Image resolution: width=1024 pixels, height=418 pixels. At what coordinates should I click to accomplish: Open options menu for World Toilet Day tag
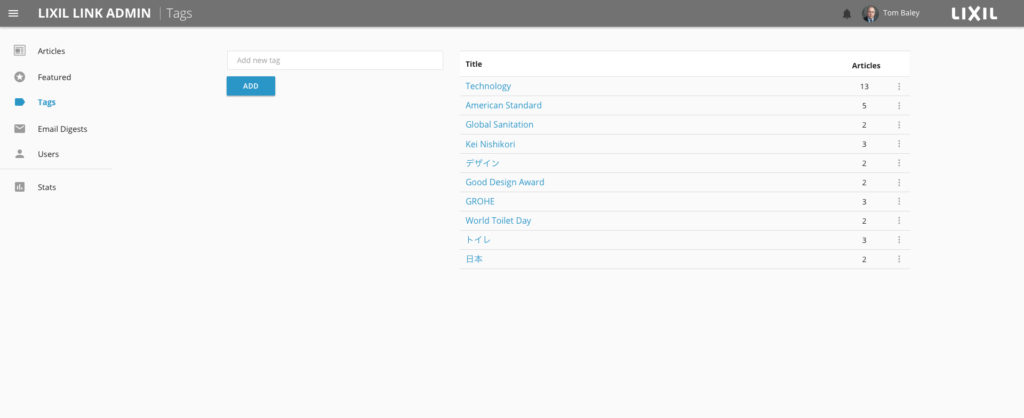tap(899, 221)
